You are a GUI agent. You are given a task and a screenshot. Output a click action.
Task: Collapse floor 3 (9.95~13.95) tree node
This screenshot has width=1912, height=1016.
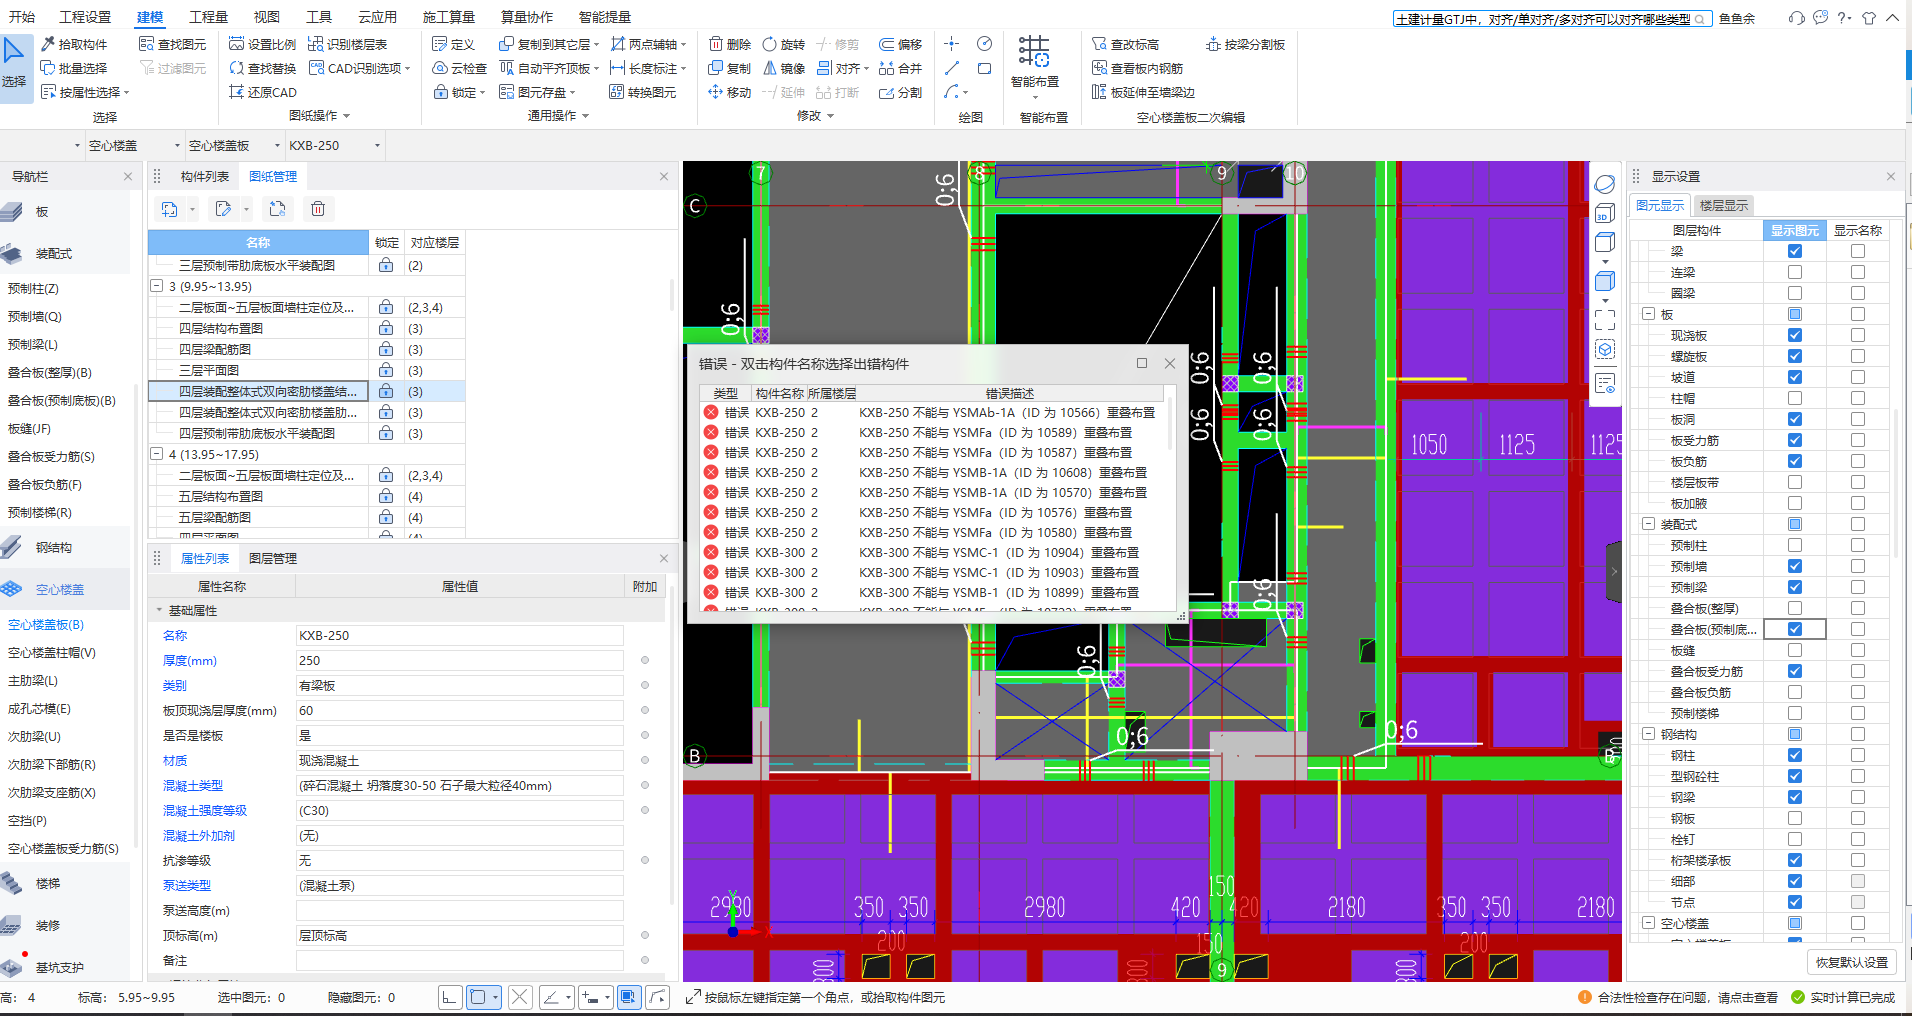pos(157,286)
